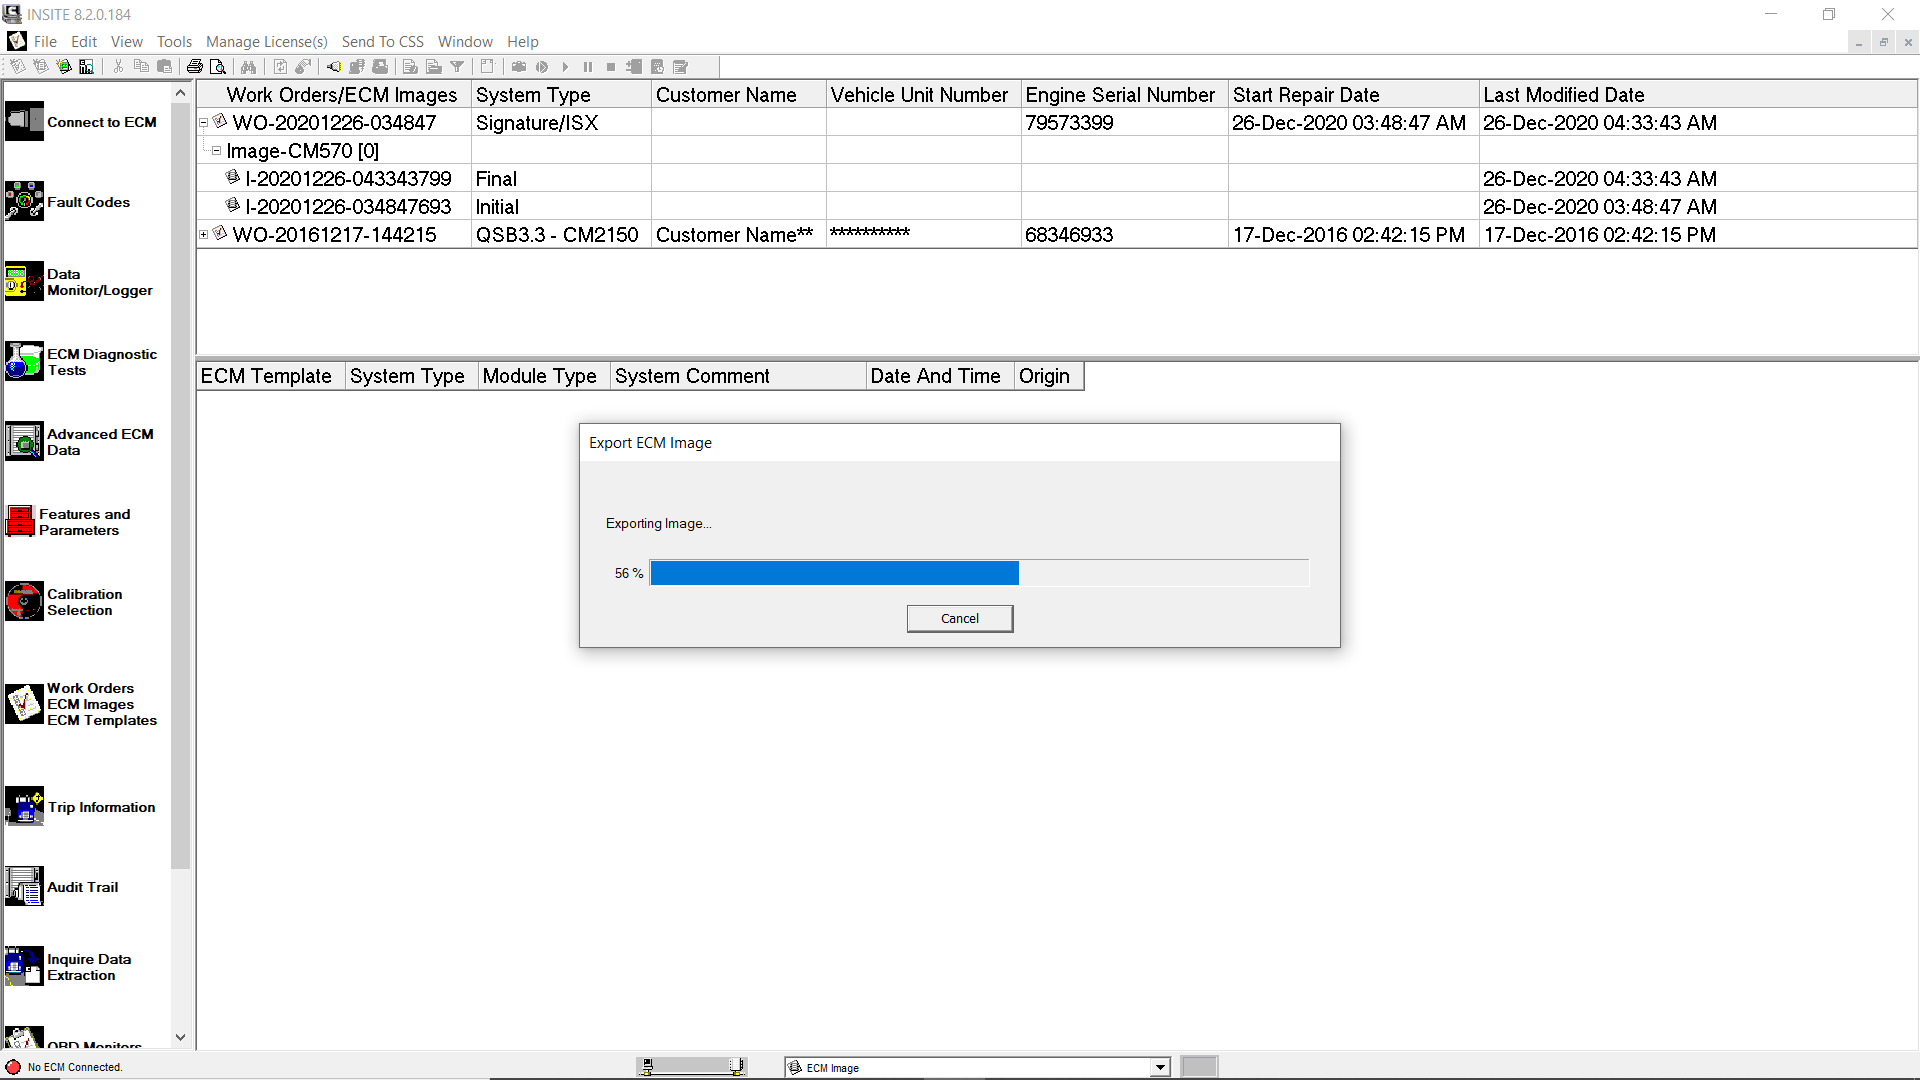Open the Audit Trail view
This screenshot has width=1920, height=1080.
point(83,887)
